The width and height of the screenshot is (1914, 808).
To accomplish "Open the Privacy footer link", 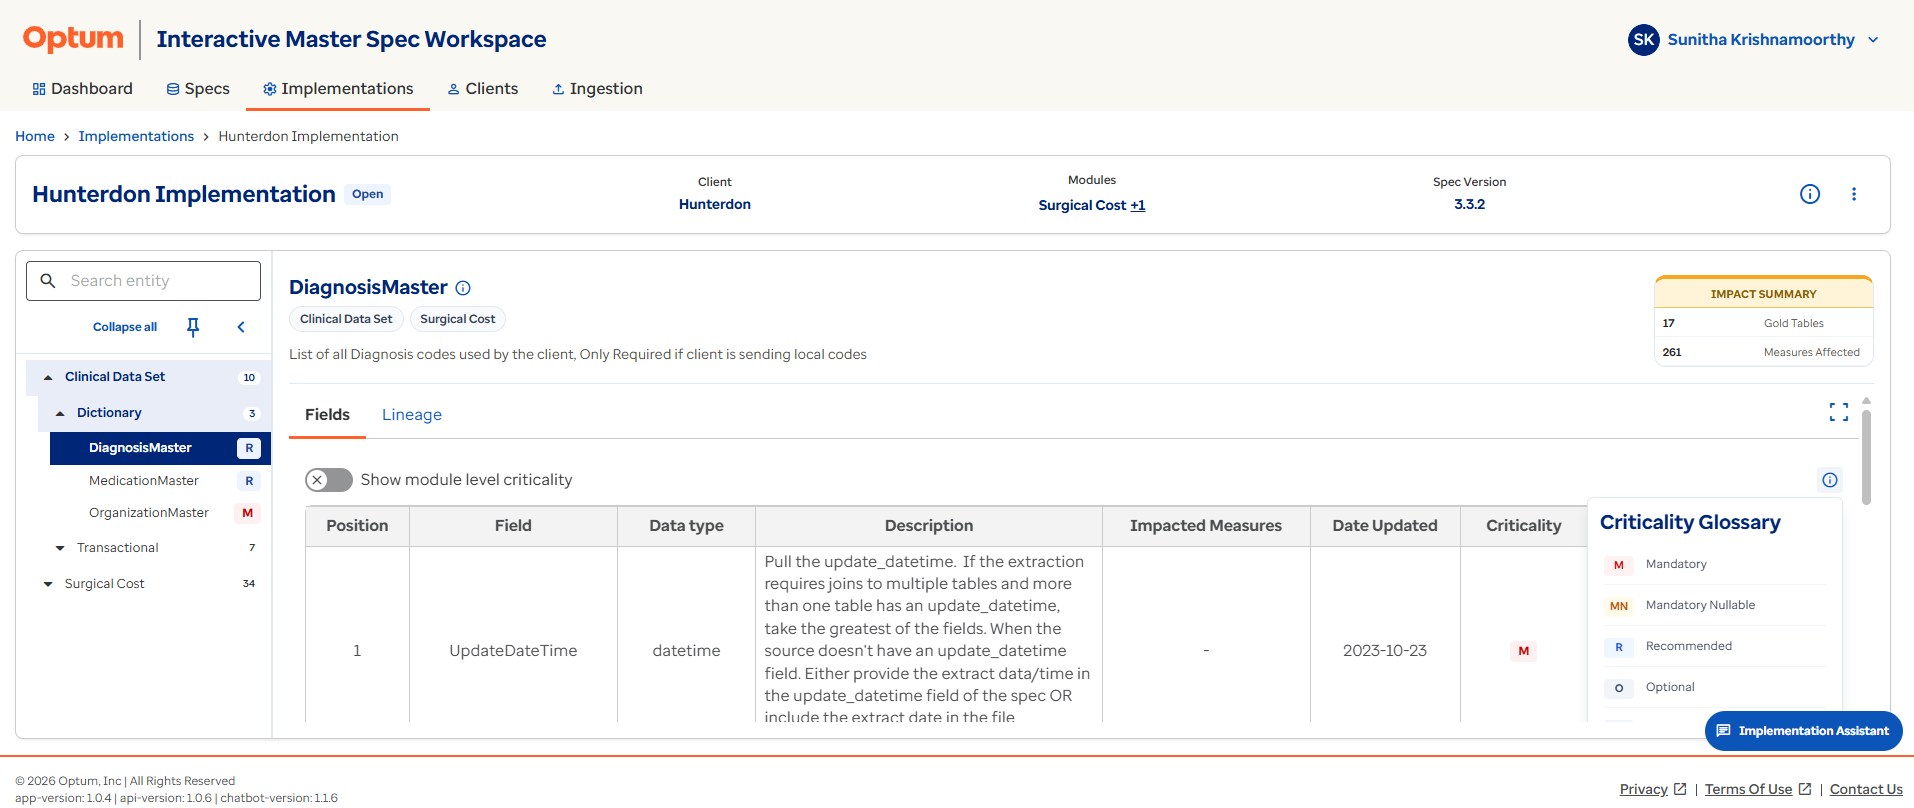I will (x=1653, y=790).
